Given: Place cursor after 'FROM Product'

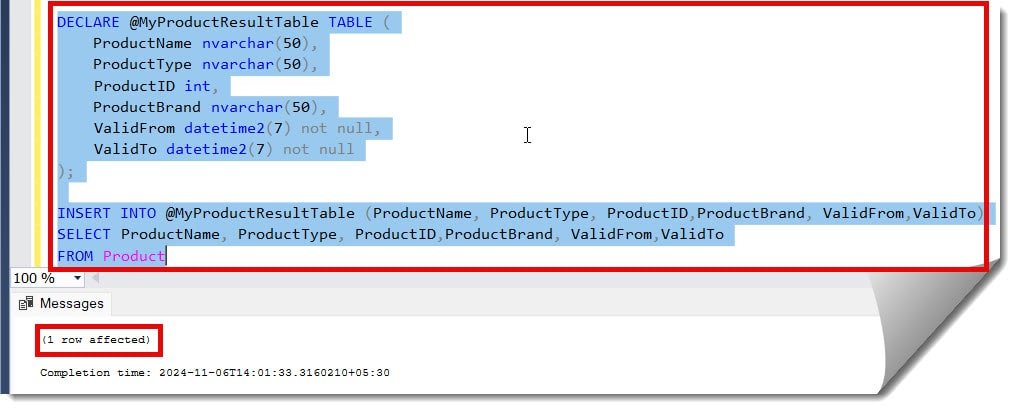Looking at the screenshot, I should click(166, 256).
